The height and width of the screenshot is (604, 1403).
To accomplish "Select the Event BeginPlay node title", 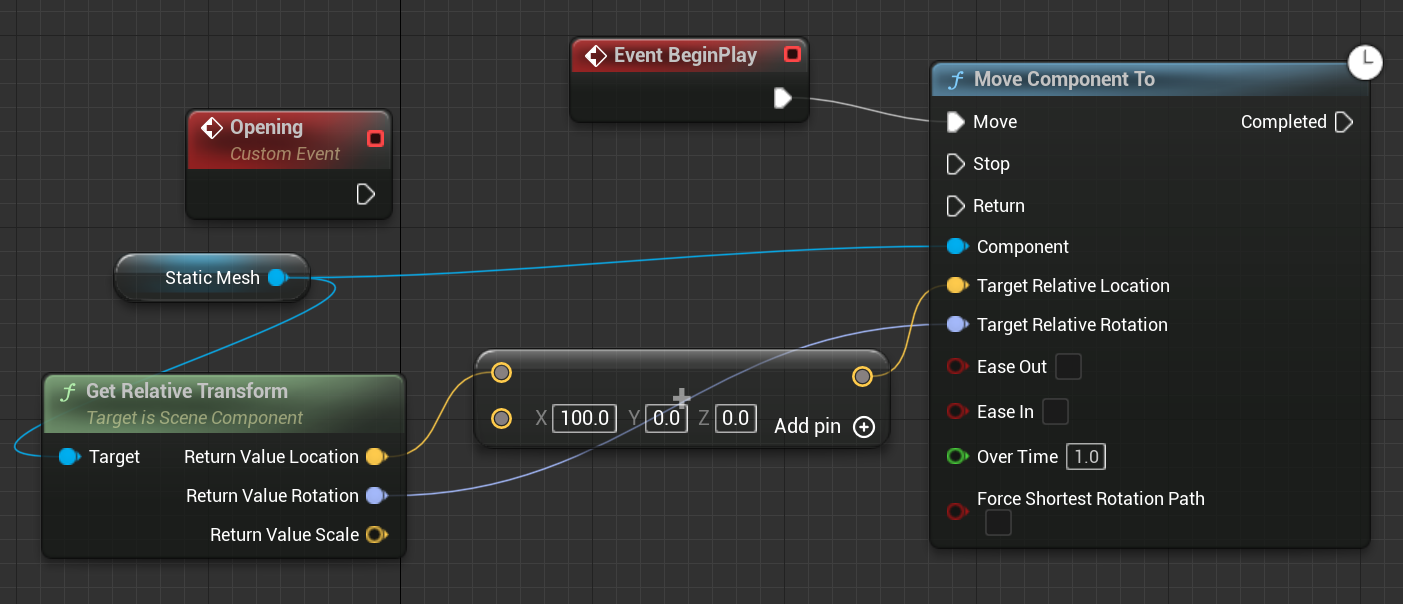I will click(x=685, y=55).
